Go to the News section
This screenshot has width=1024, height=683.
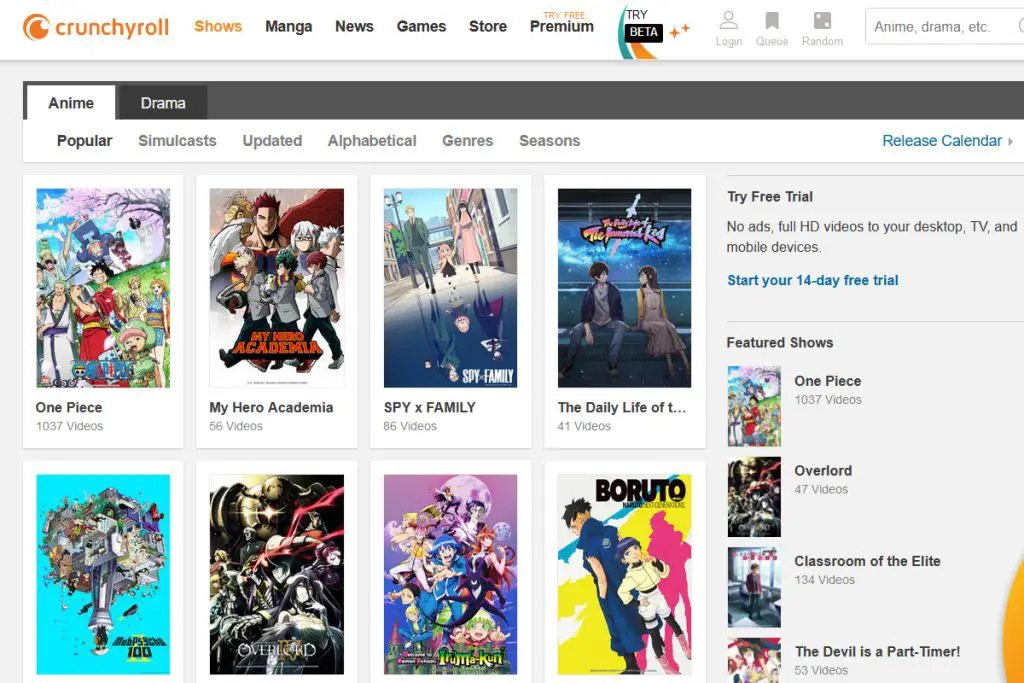click(x=354, y=26)
